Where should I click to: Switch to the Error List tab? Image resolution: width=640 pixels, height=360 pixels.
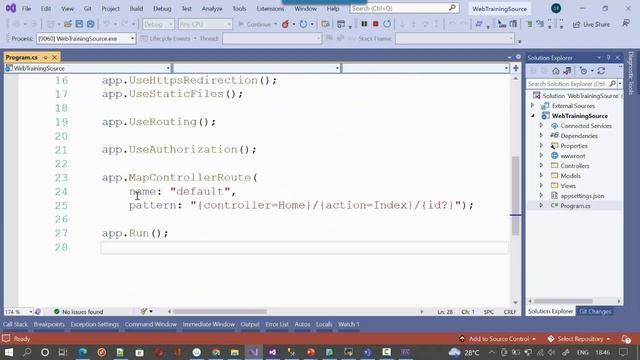pos(277,324)
